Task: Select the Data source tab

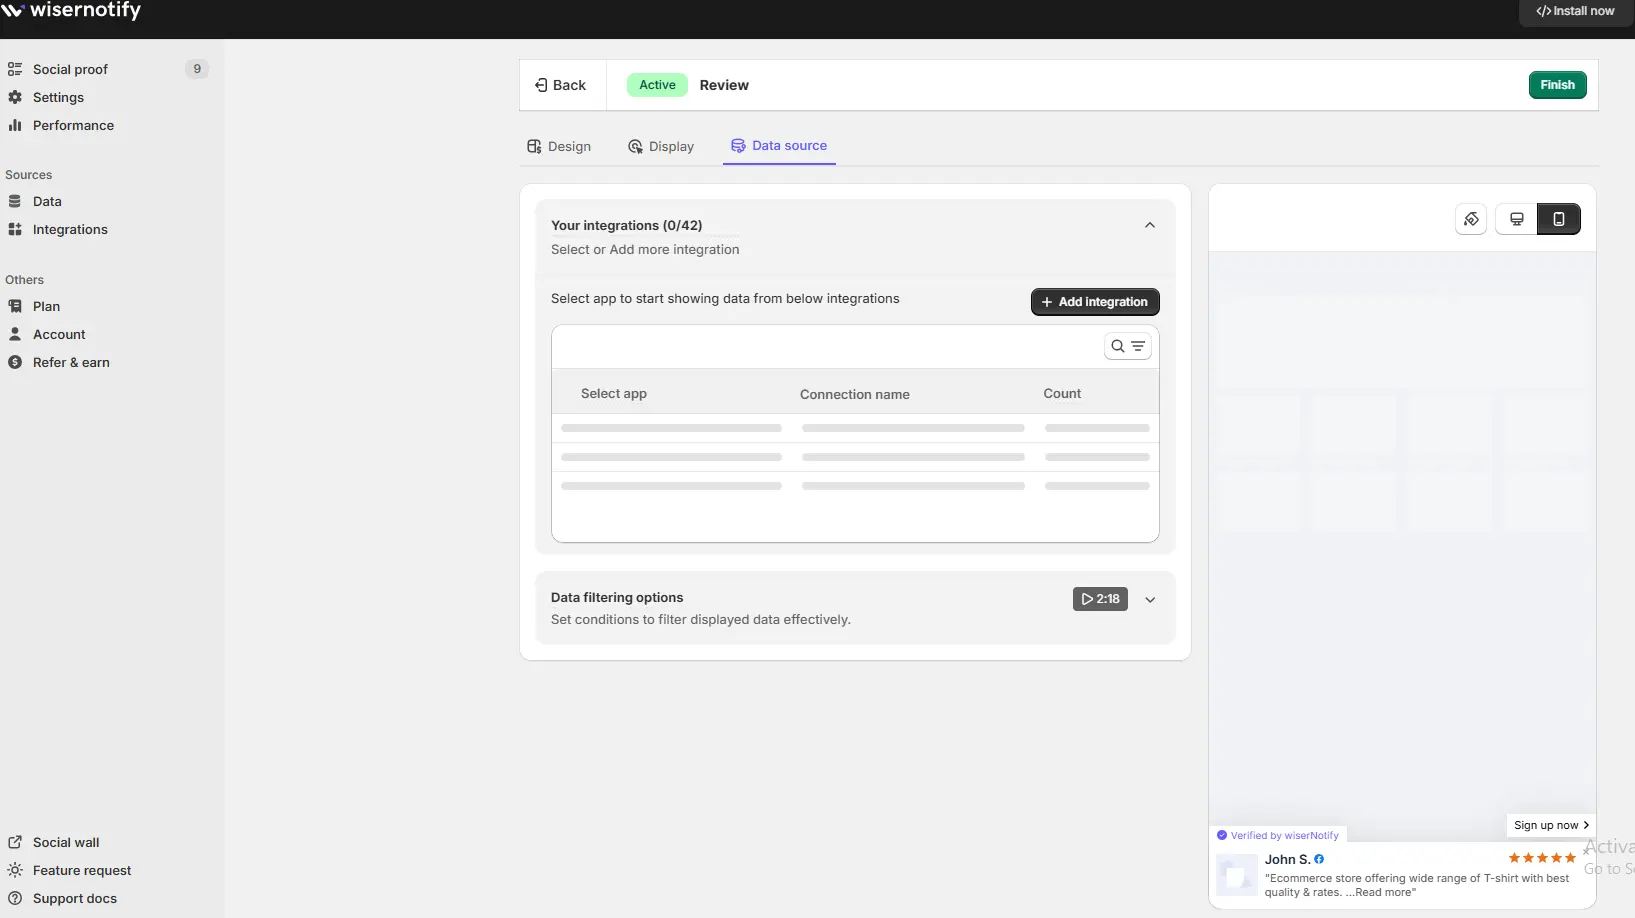Action: point(779,146)
